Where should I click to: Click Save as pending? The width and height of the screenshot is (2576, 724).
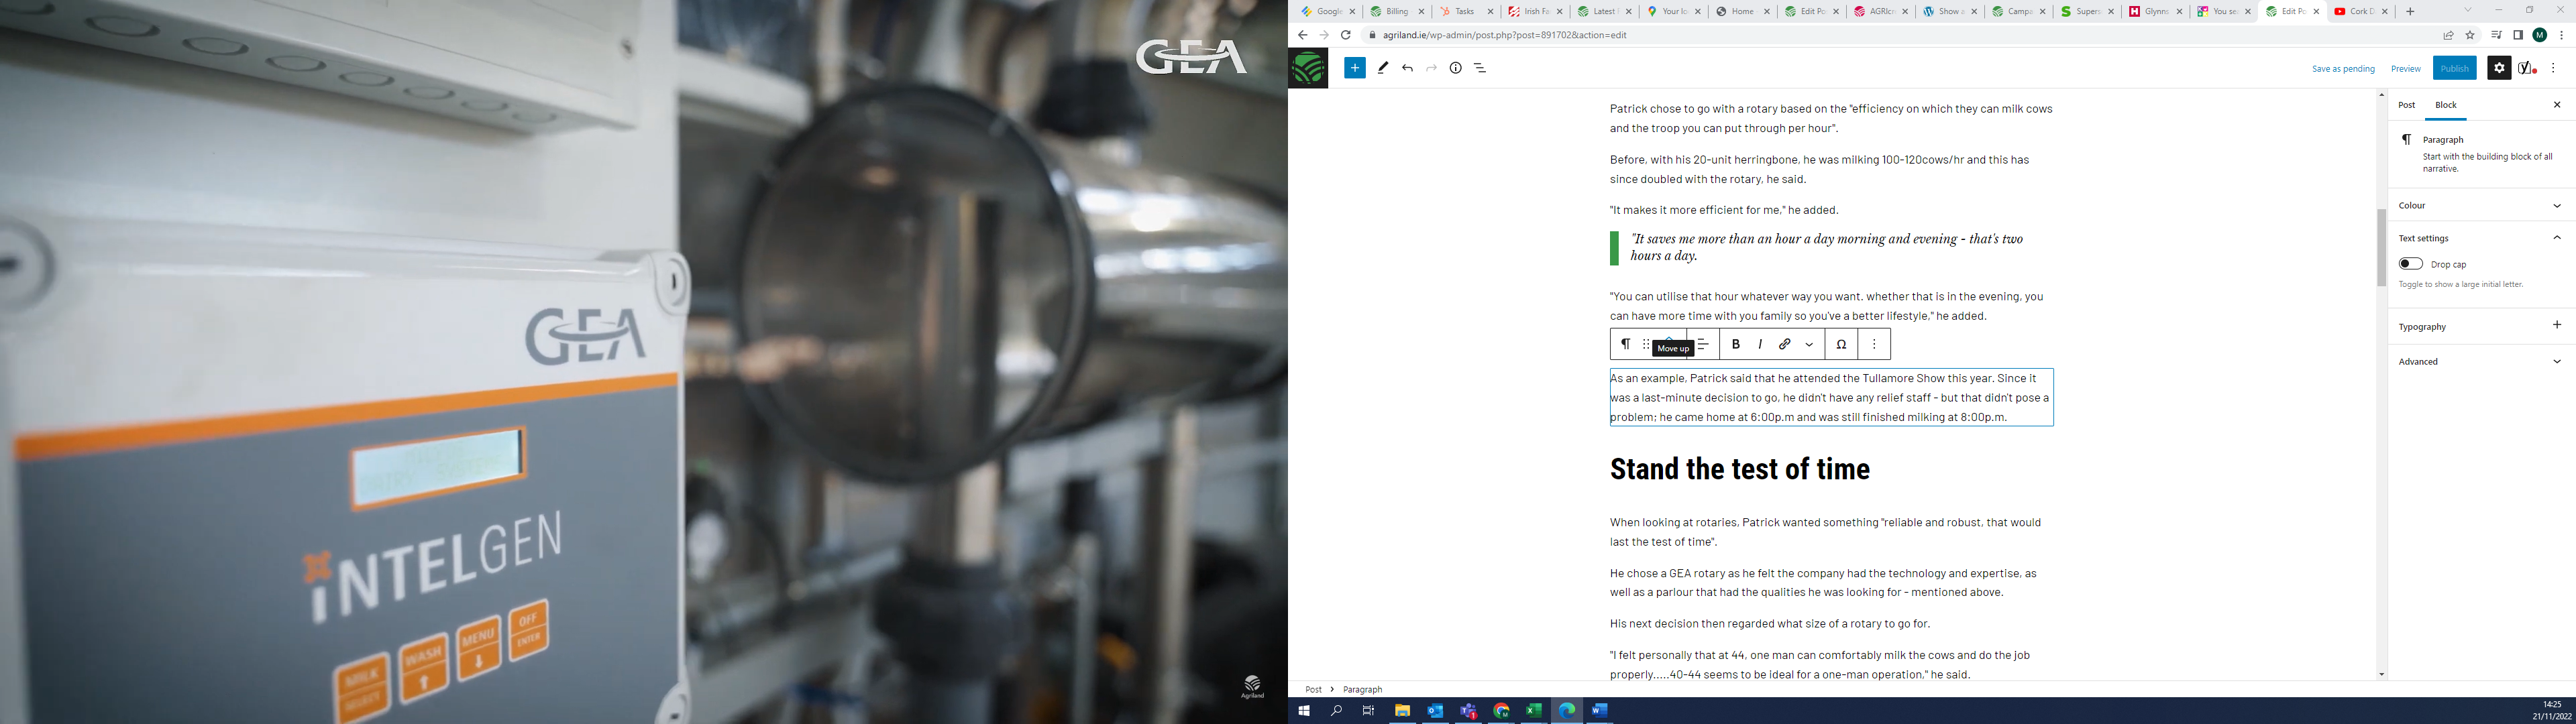coord(2342,69)
